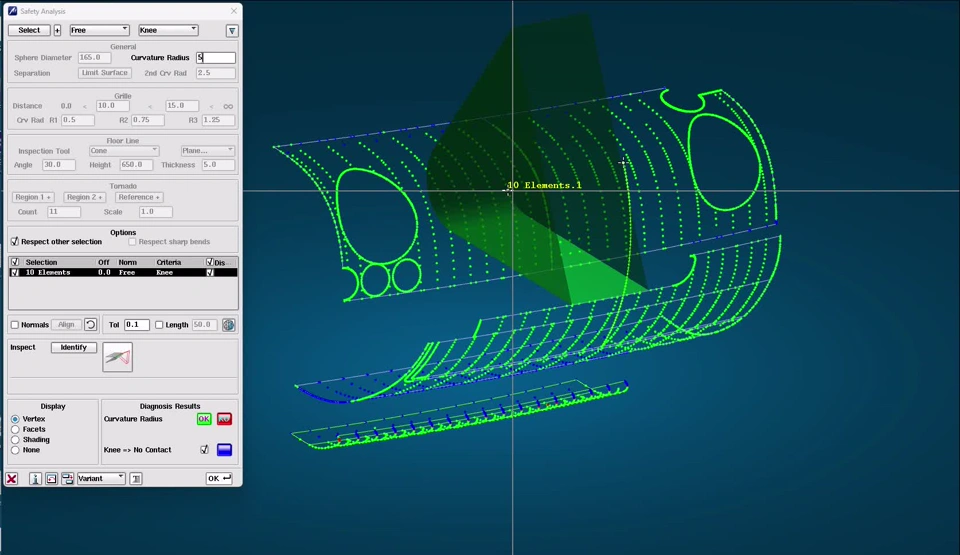This screenshot has width=960, height=555.
Task: Click the inspect section-plane thumbnail icon
Action: [x=118, y=357]
